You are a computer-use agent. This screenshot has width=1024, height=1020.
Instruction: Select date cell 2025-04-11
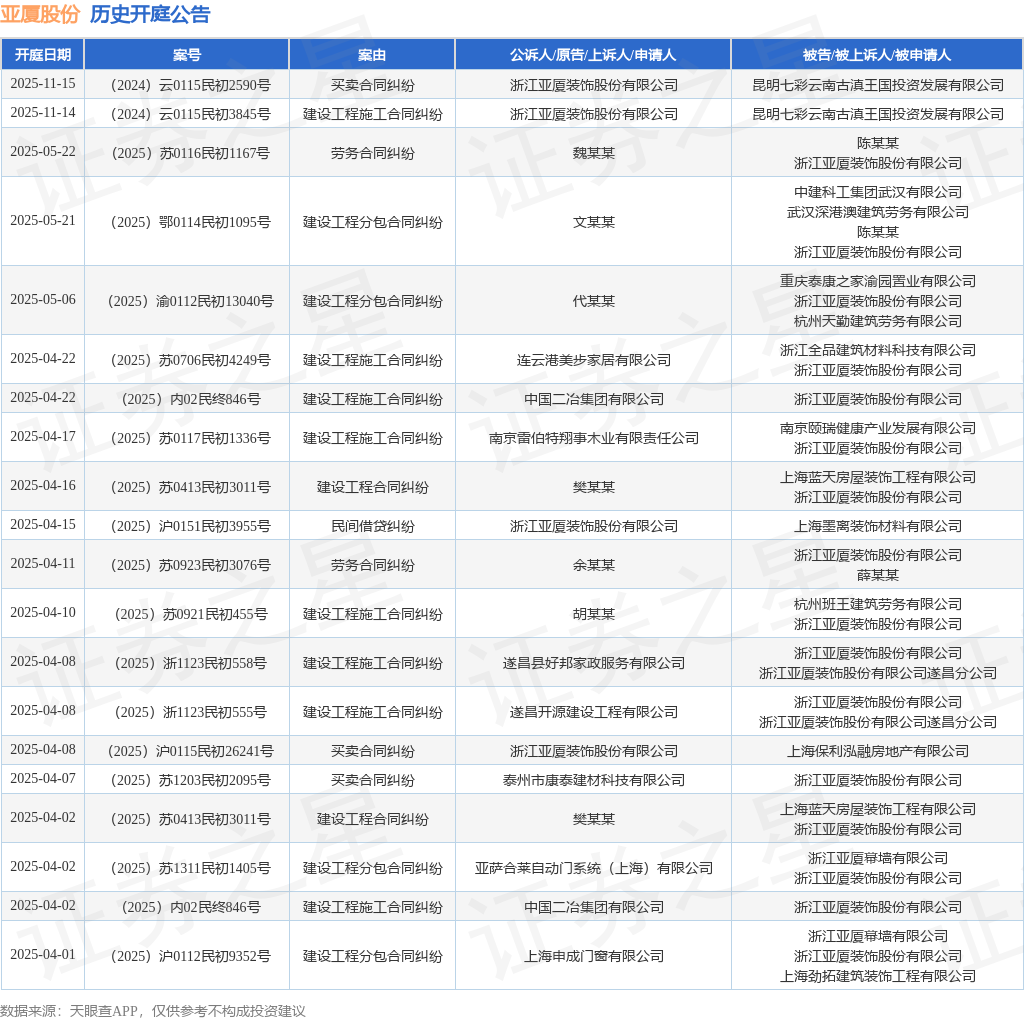(42, 564)
